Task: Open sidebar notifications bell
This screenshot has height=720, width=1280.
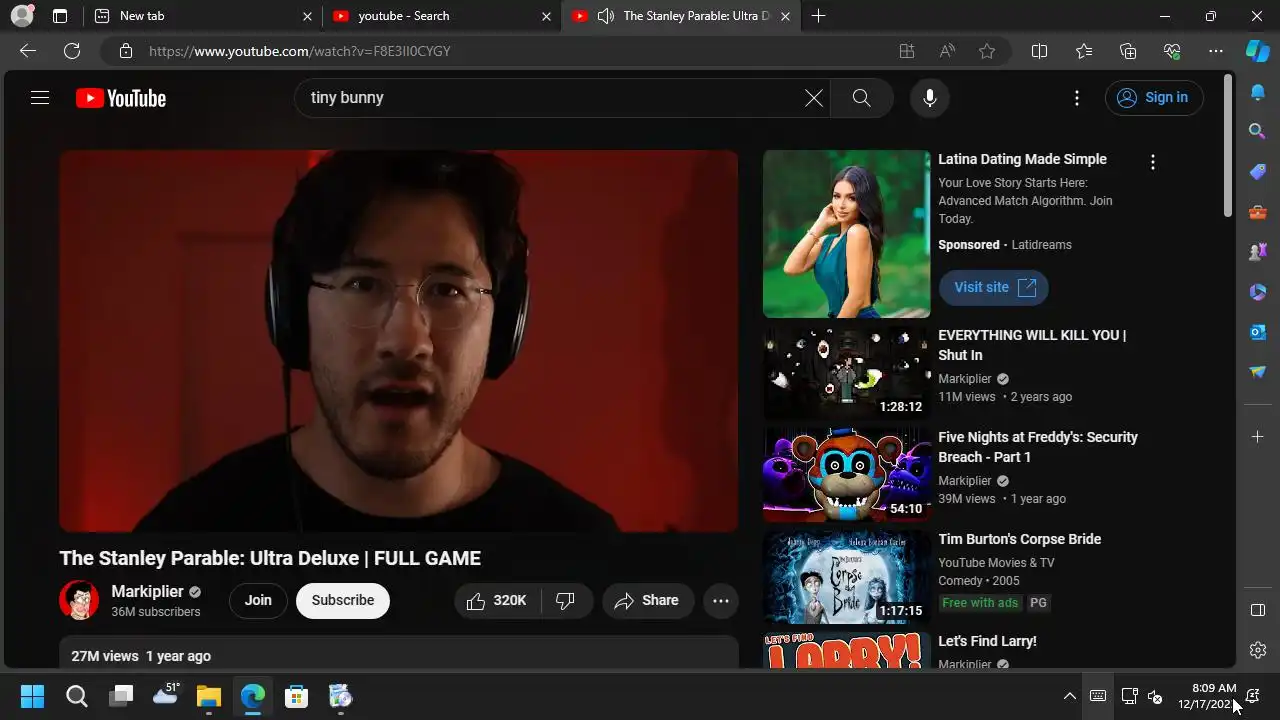Action: (x=1258, y=92)
